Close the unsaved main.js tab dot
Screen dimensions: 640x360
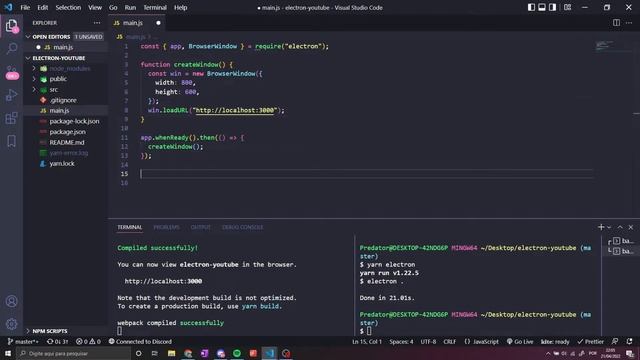click(x=158, y=23)
